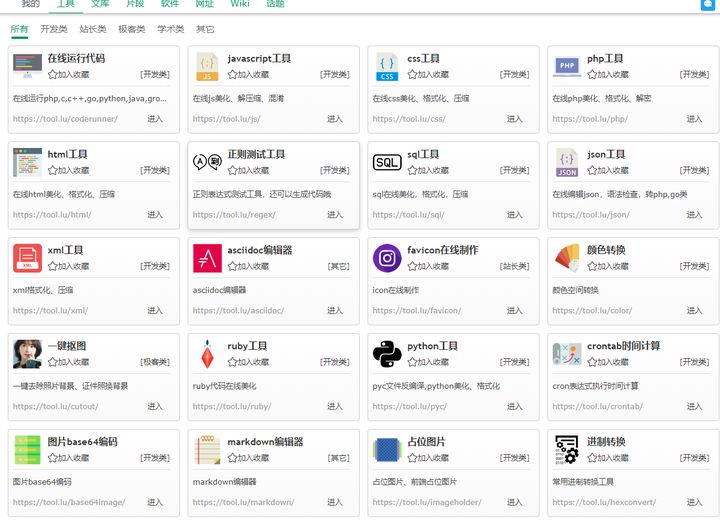Click the markdown编辑器 notepad icon
Screen dimensions: 720x520
coord(207,450)
